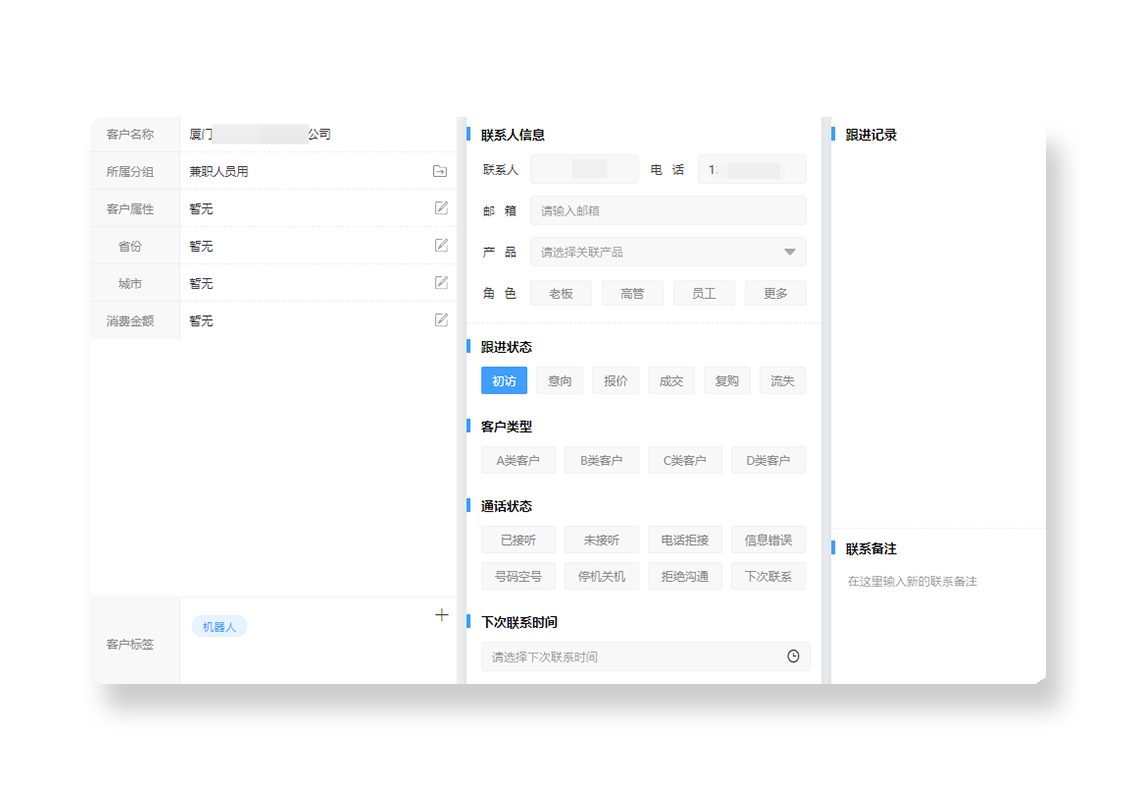Screen dimensions: 1136x800
Task: Open the 产品 related product dropdown
Action: click(x=668, y=252)
